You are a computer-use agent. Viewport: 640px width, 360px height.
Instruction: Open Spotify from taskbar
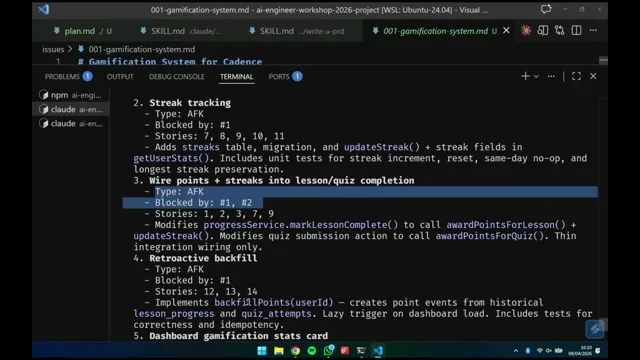click(x=311, y=351)
